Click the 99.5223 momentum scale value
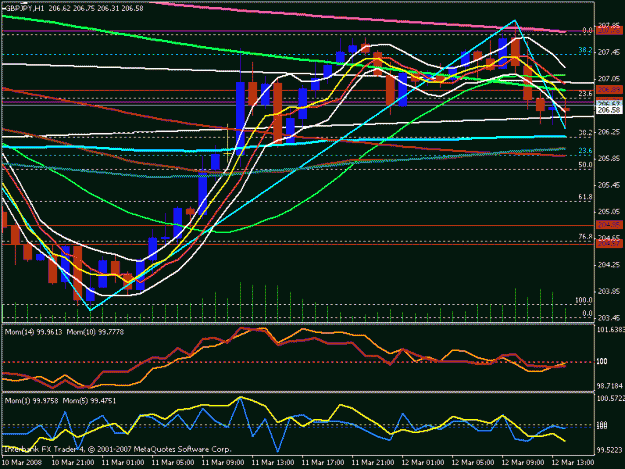 (609, 450)
